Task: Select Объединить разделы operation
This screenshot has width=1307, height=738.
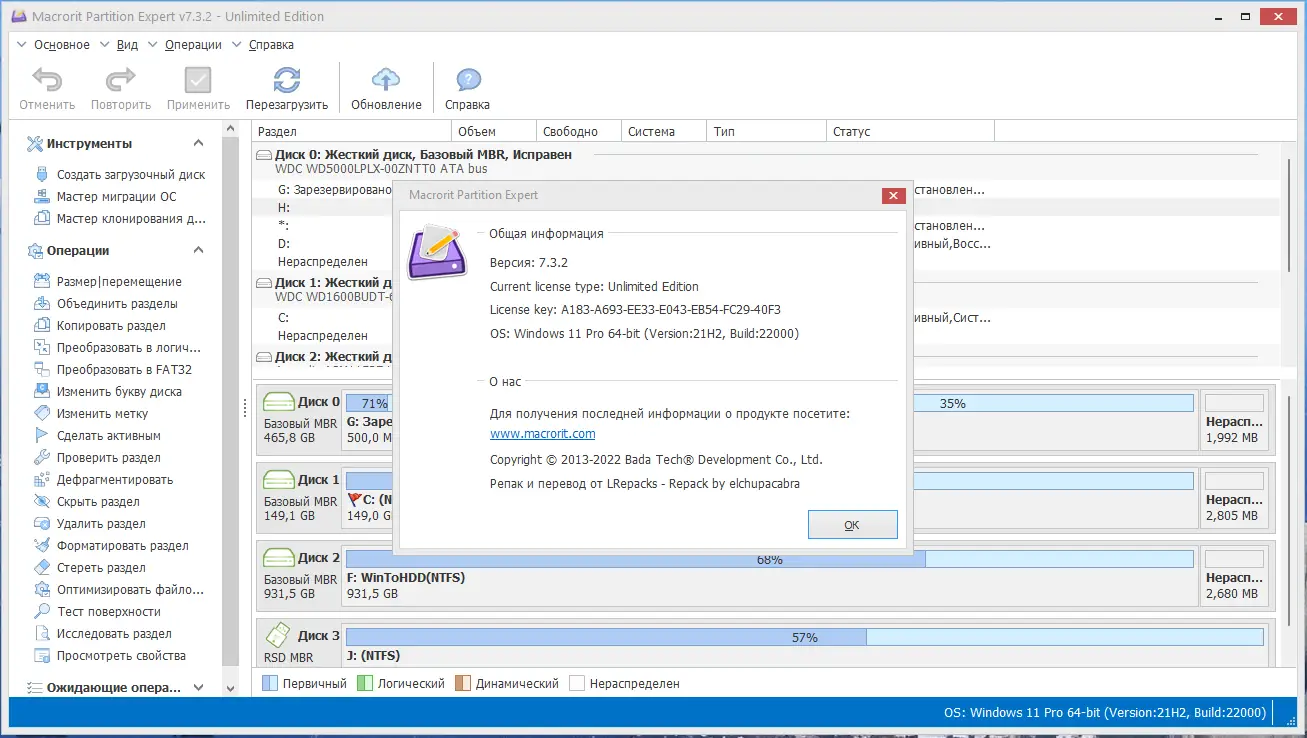Action: [106, 303]
